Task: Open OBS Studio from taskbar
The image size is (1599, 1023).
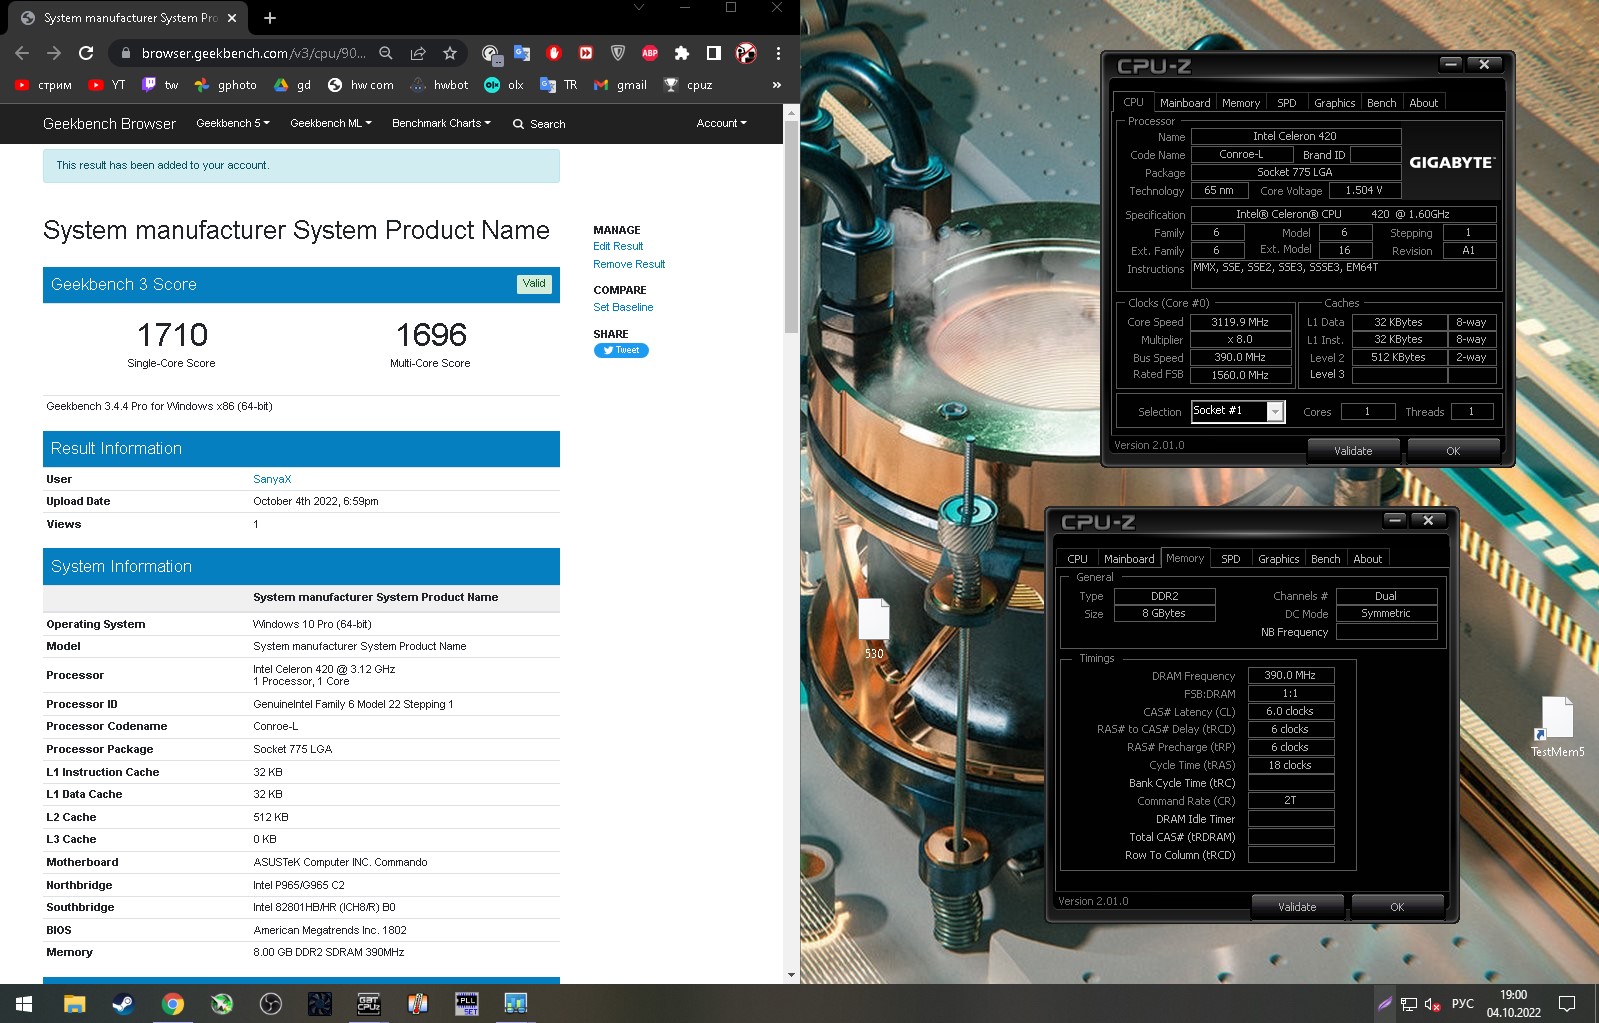Action: click(270, 1003)
